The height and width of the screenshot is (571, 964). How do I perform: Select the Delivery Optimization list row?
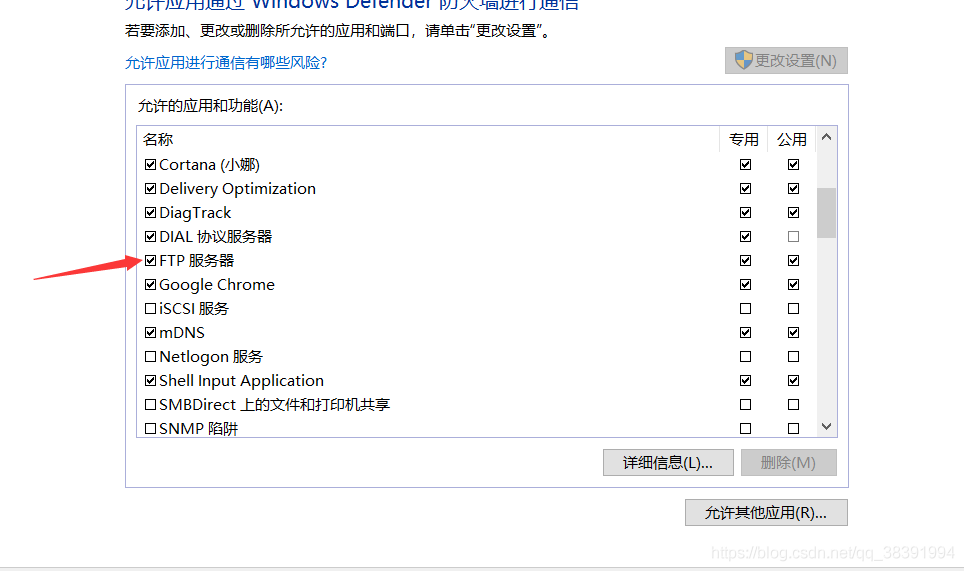(x=237, y=189)
